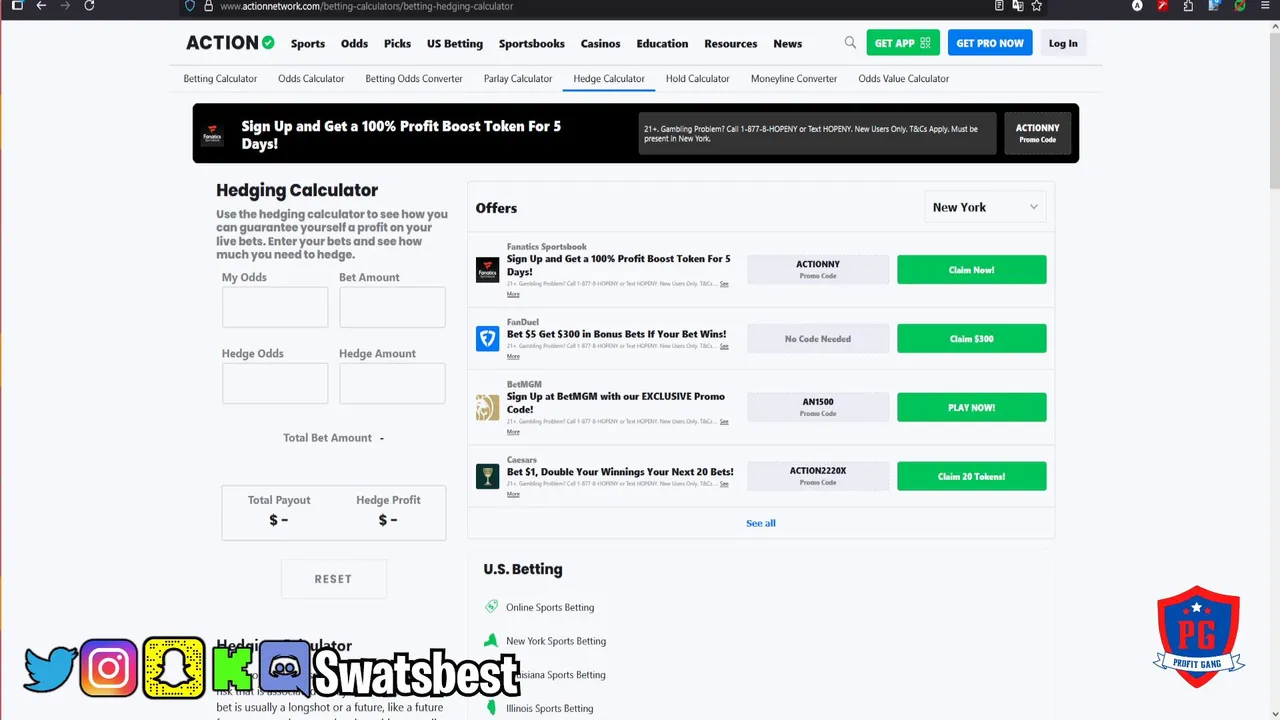Click the BetMGM lion logo
1280x720 pixels.
(x=487, y=407)
